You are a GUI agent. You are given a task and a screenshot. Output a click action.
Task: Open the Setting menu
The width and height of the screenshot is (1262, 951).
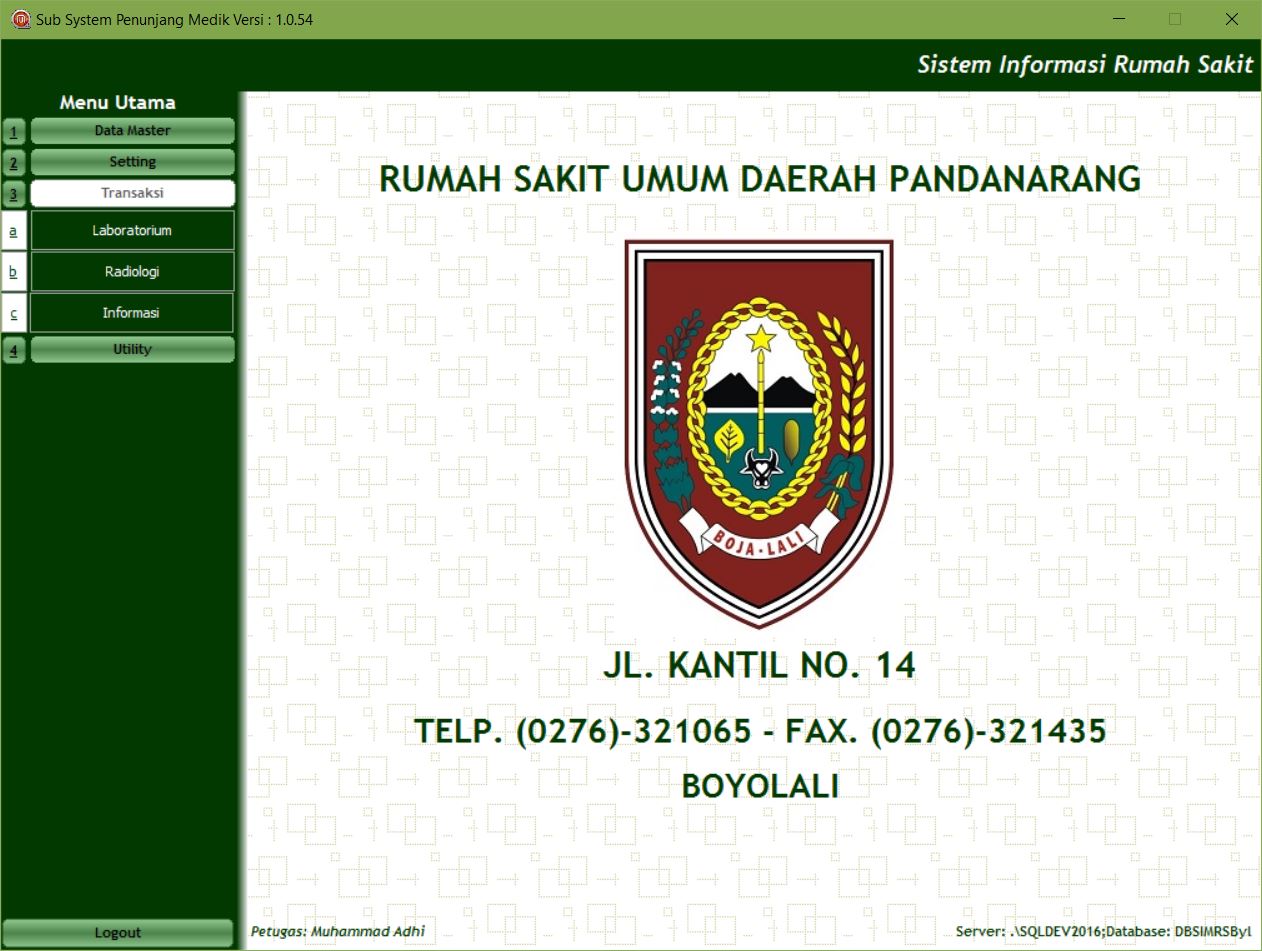133,162
